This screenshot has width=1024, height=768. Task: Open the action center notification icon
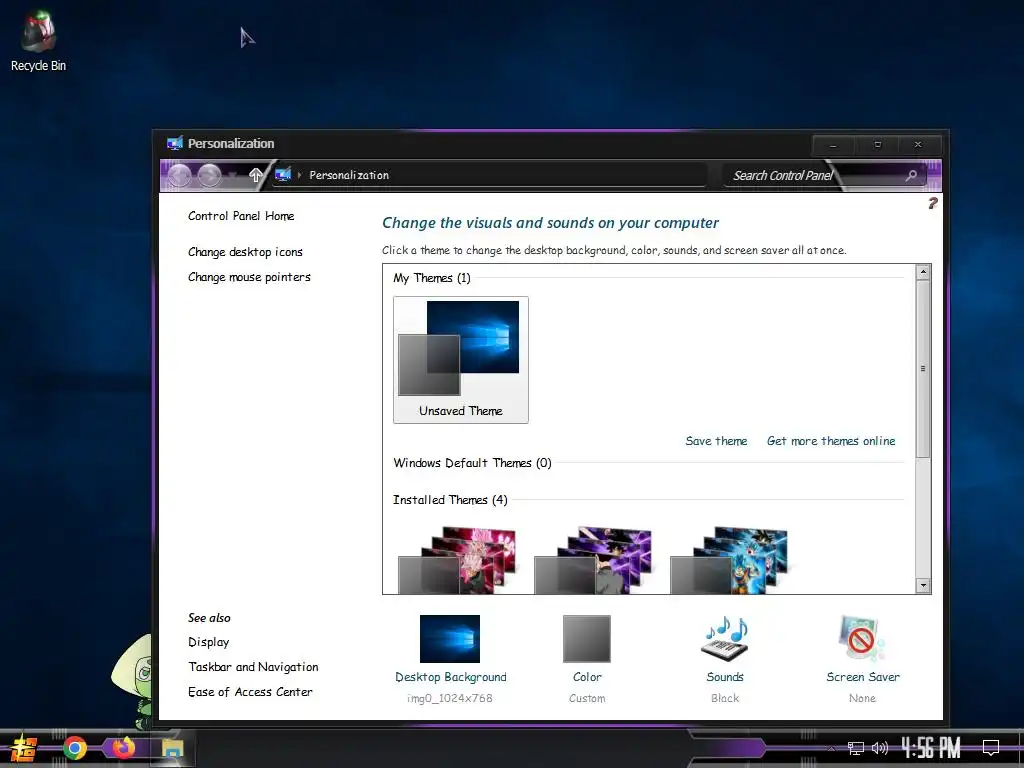point(991,748)
